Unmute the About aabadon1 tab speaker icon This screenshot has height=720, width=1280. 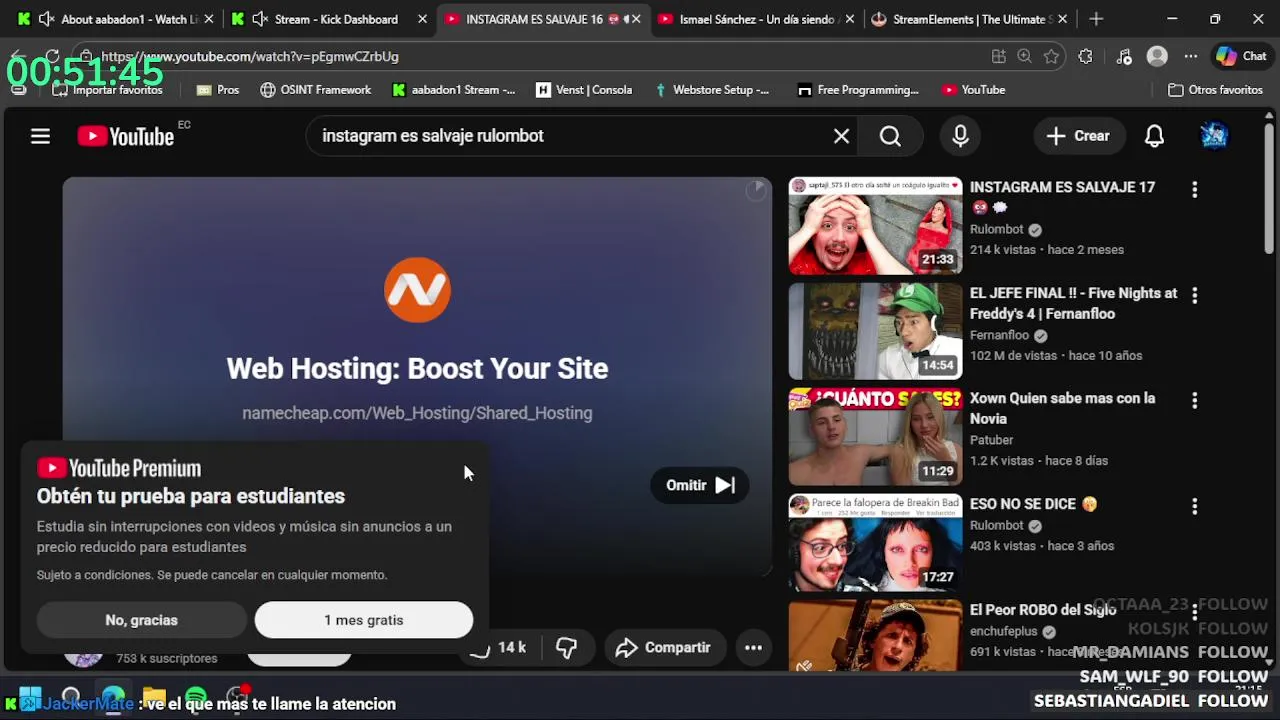46,19
